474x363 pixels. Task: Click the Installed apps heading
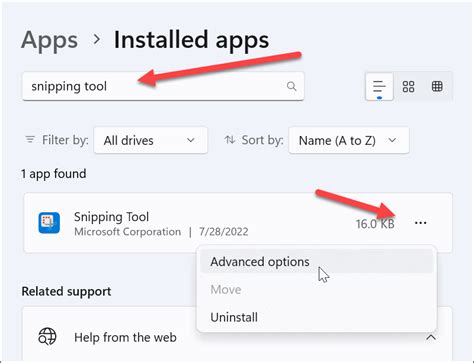point(191,40)
